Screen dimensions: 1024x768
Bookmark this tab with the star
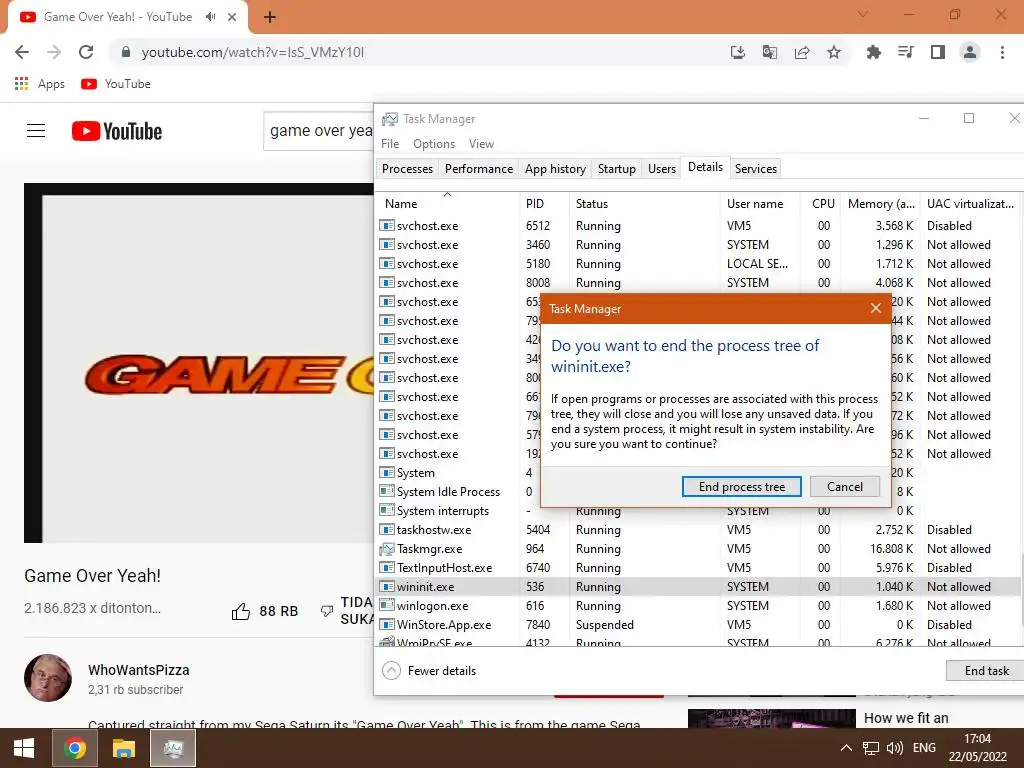(x=834, y=52)
